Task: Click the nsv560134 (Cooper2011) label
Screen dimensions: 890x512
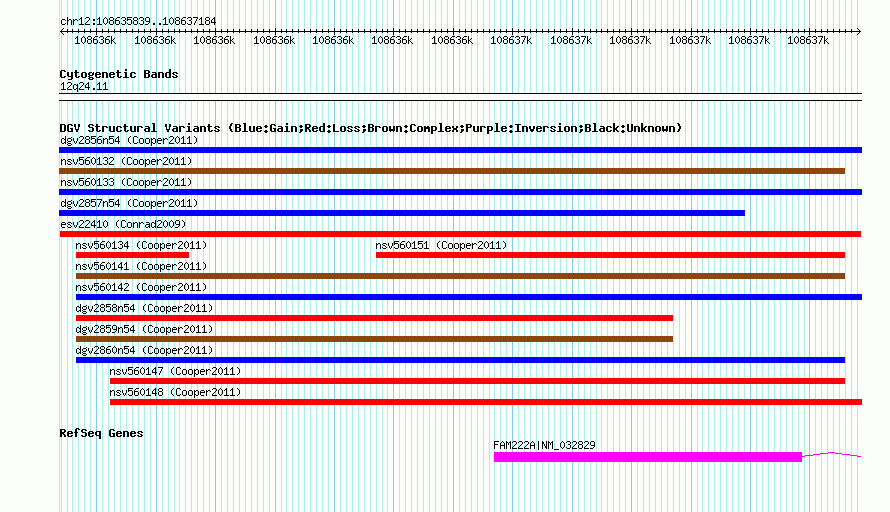Action: (141, 245)
